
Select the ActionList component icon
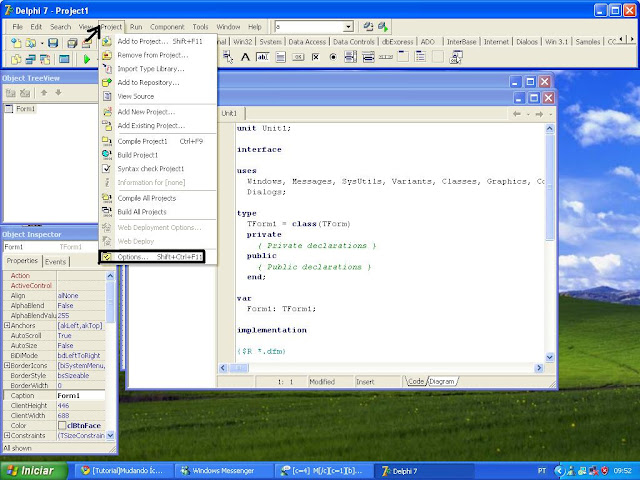(x=456, y=57)
